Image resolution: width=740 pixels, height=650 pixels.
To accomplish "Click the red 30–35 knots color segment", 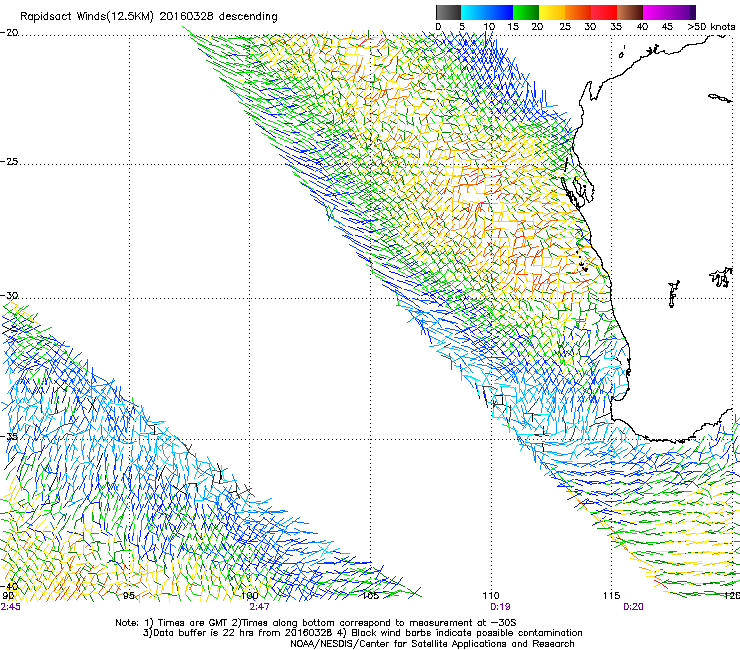I will 604,12.
